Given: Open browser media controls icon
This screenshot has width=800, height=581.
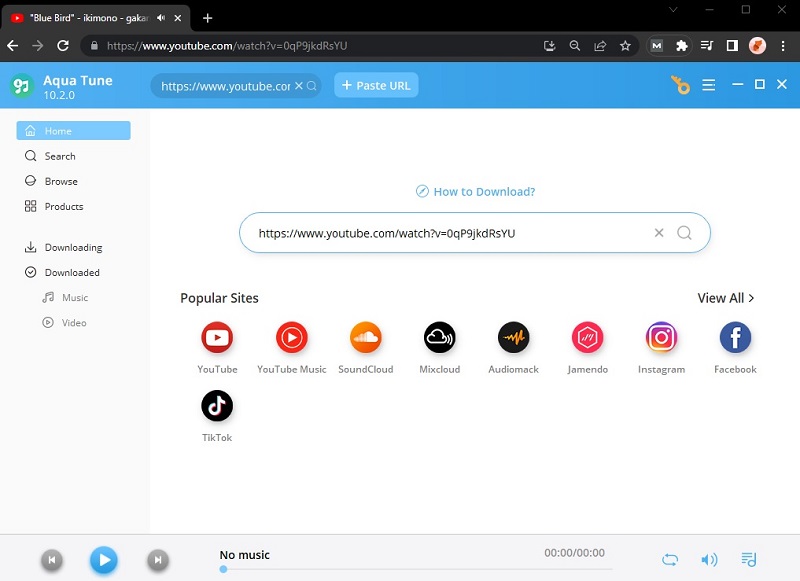Looking at the screenshot, I should 707,46.
